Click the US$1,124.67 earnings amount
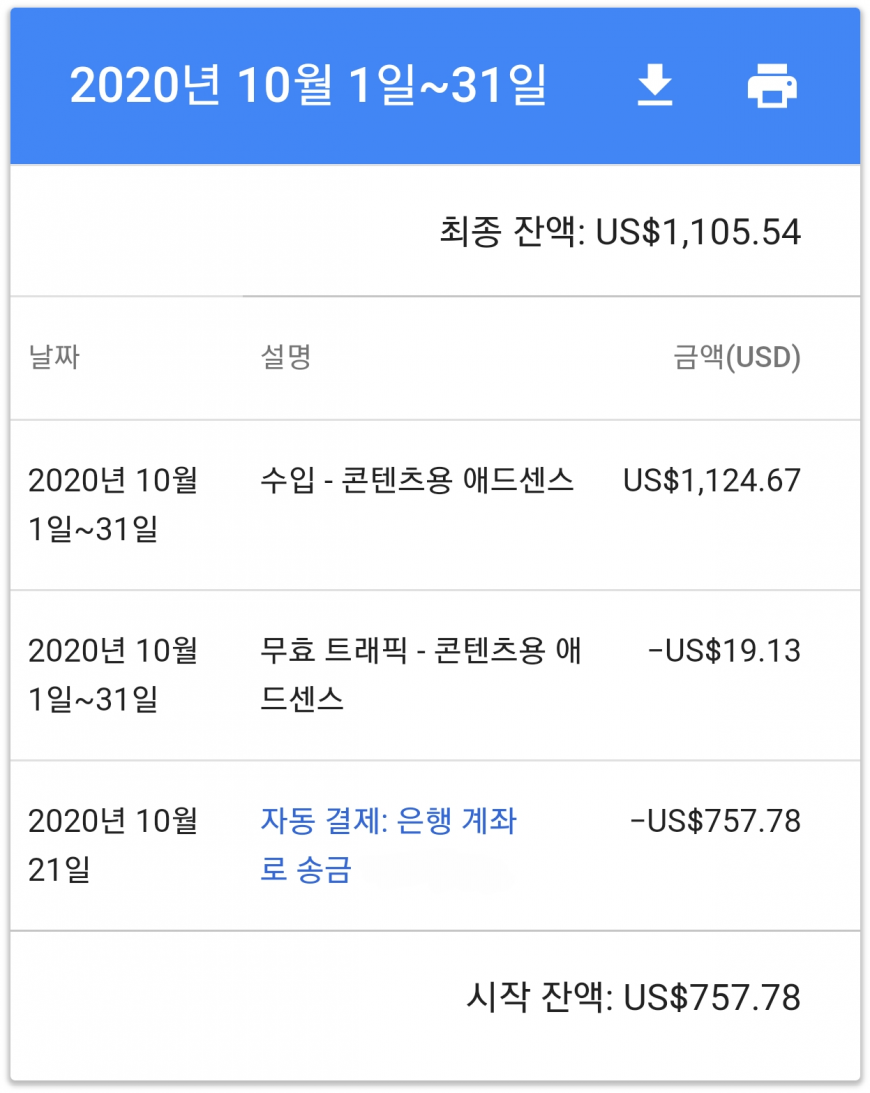Image resolution: width=870 pixels, height=1093 pixels. [x=712, y=481]
